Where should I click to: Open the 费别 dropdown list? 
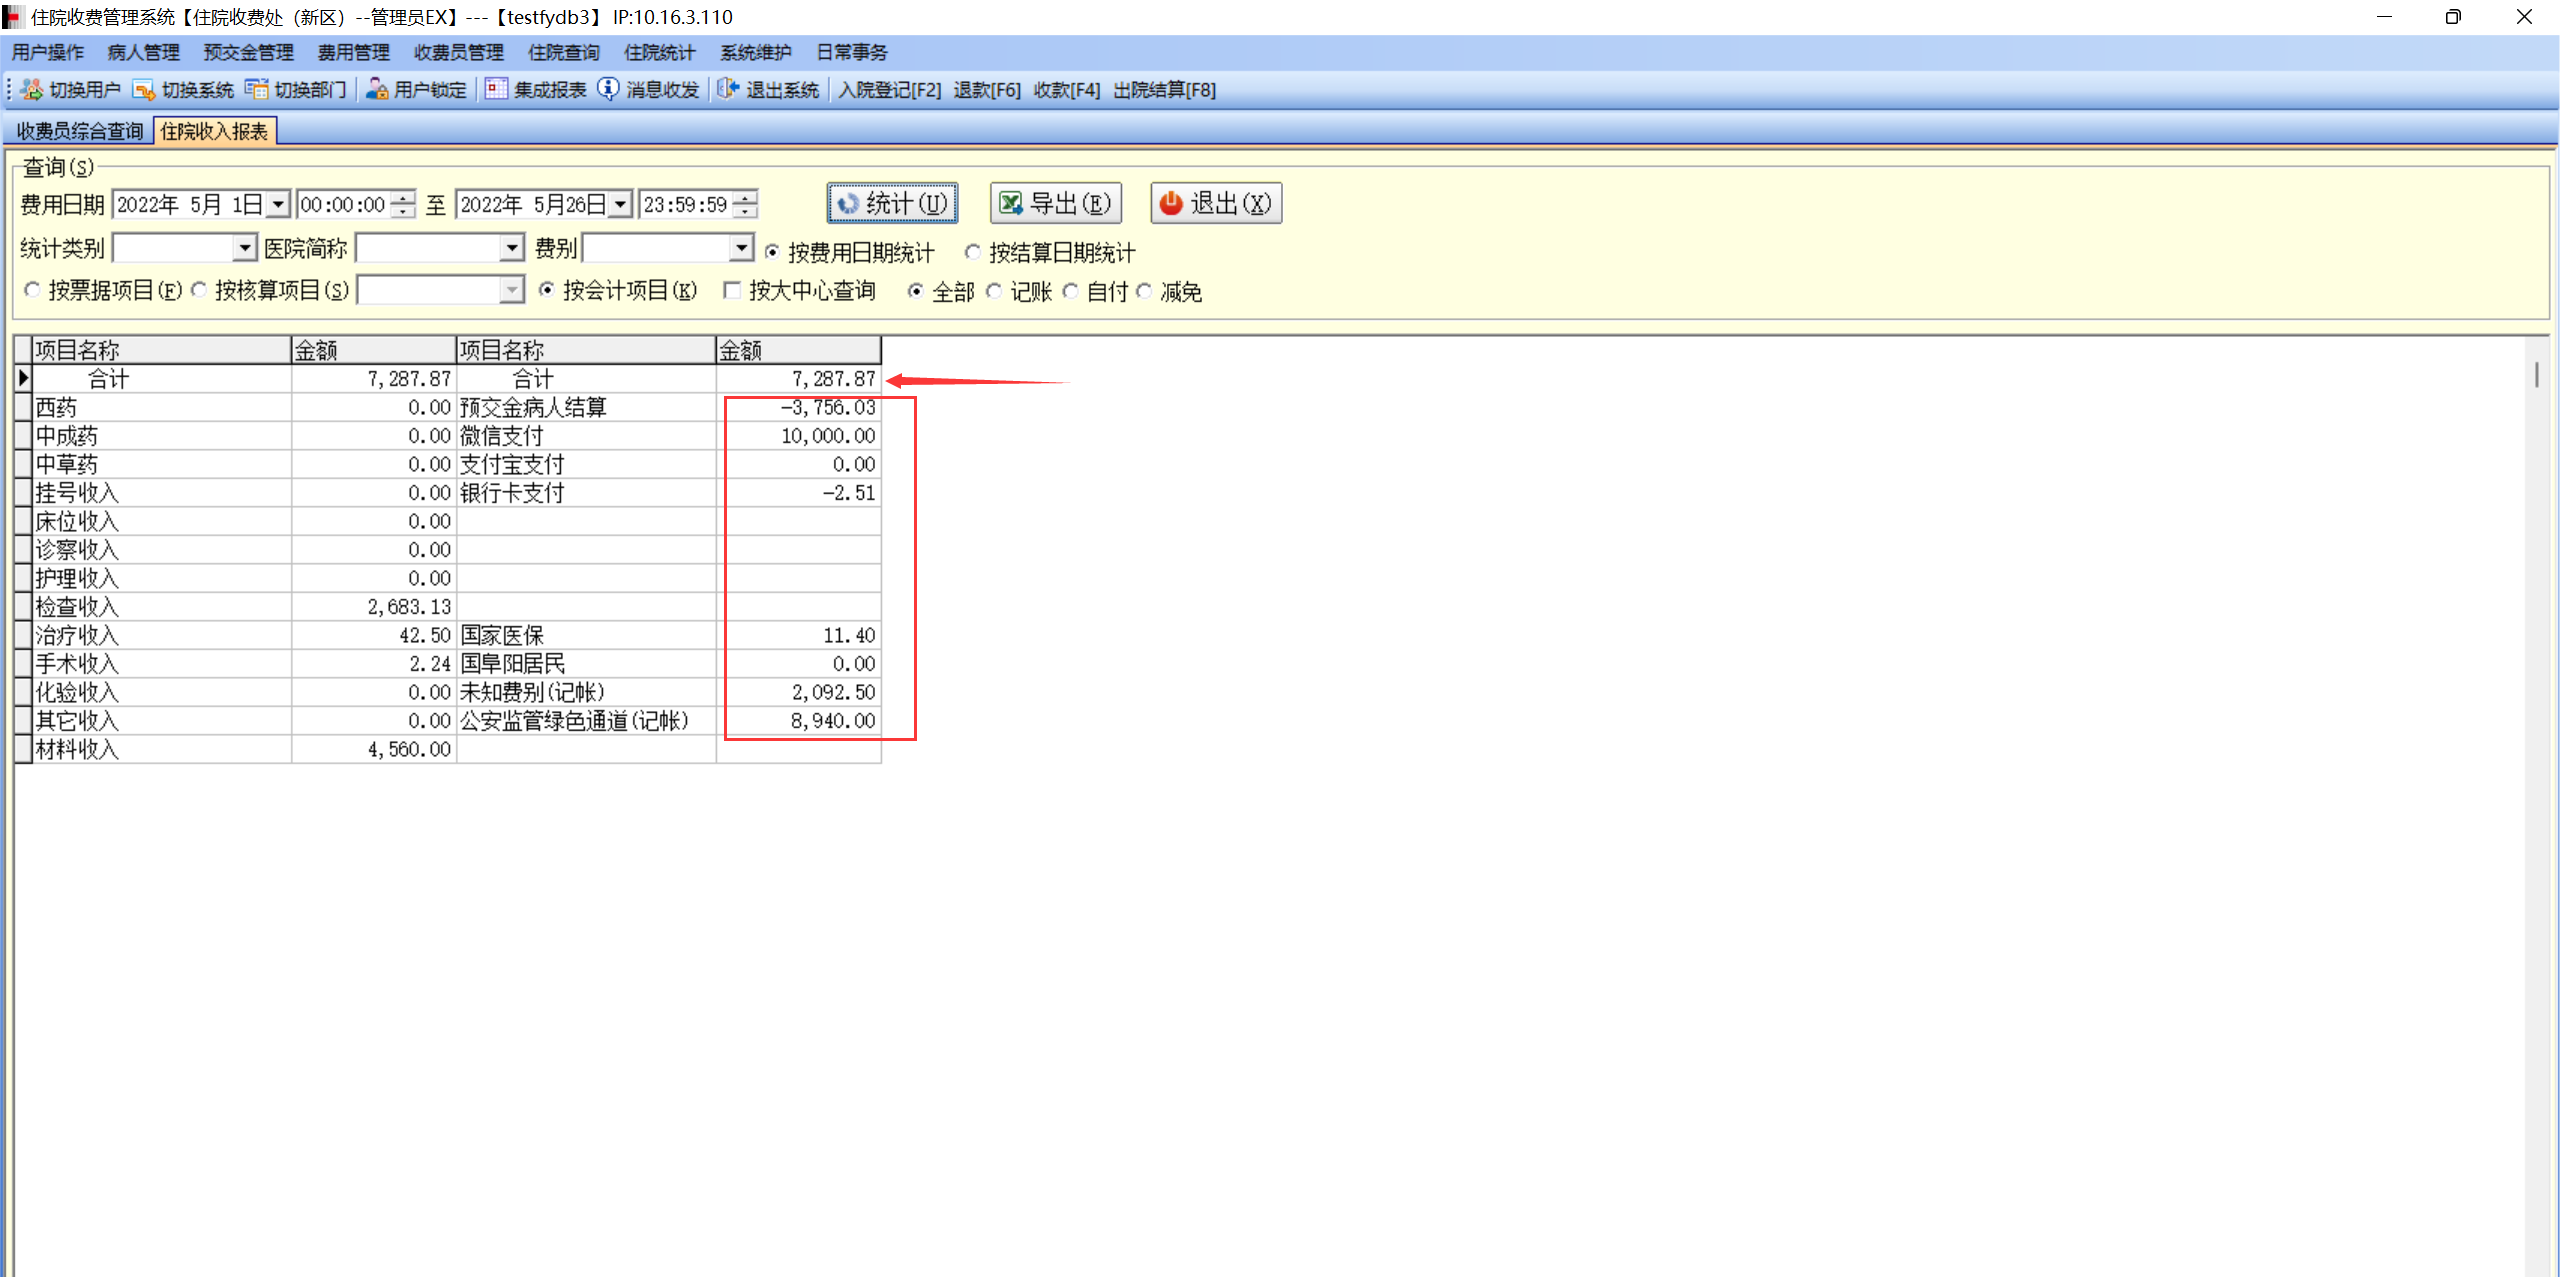pos(741,248)
